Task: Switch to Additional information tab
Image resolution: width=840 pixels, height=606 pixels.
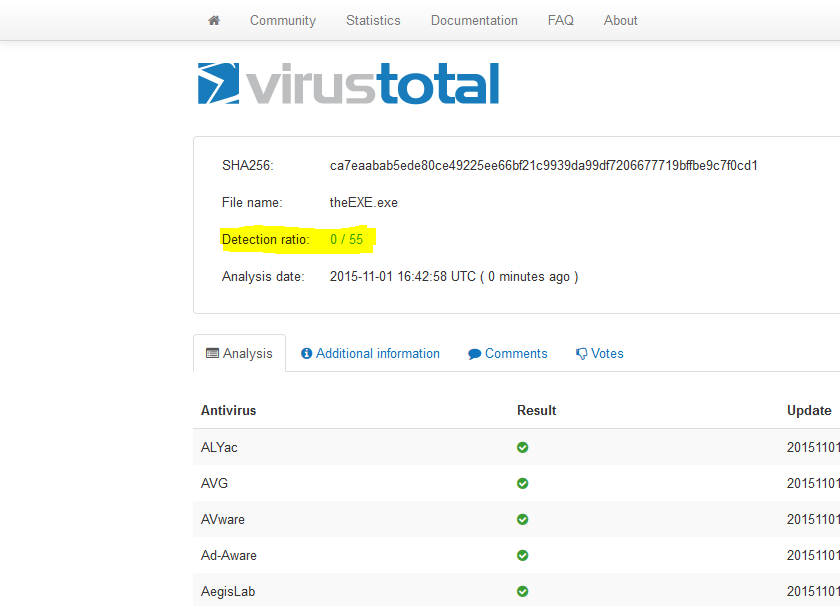Action: (x=370, y=353)
